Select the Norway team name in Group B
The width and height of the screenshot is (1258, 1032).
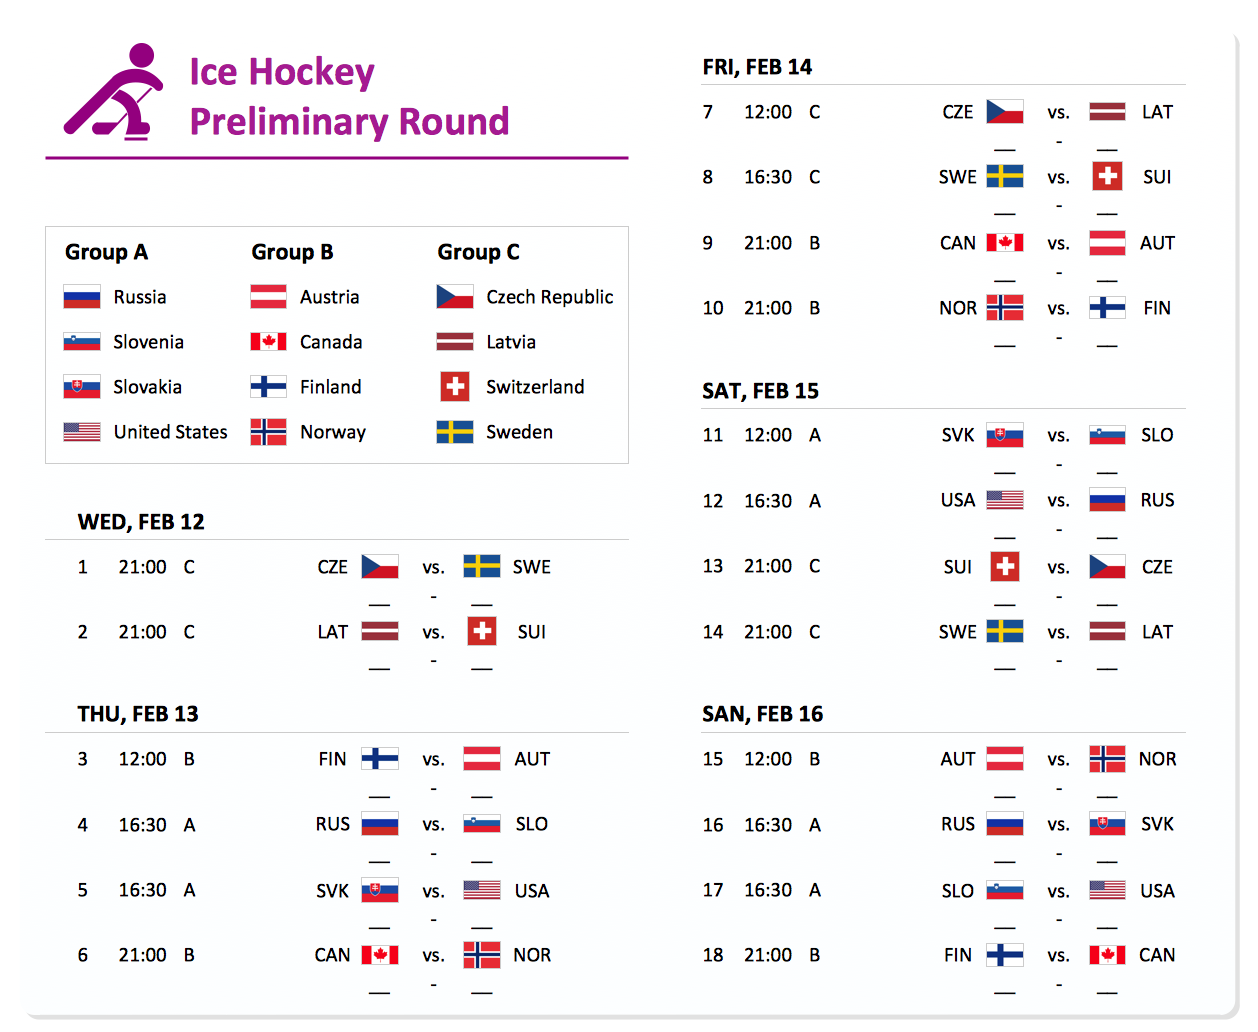333,432
